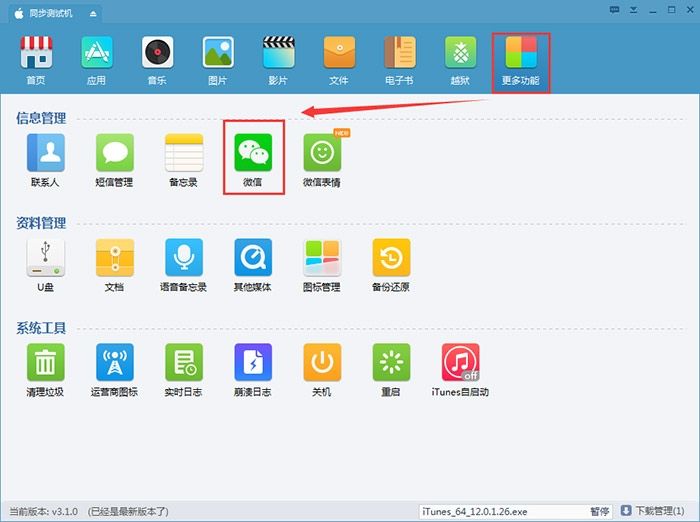The height and width of the screenshot is (522, 700).
Task: Run the 清理垃圾 junk cleaner
Action: (45, 362)
